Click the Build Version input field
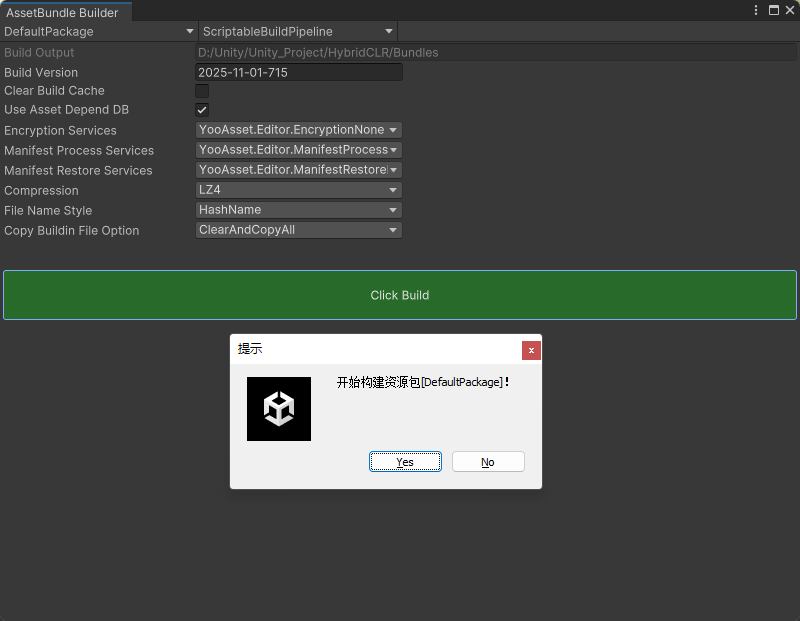 tap(299, 72)
